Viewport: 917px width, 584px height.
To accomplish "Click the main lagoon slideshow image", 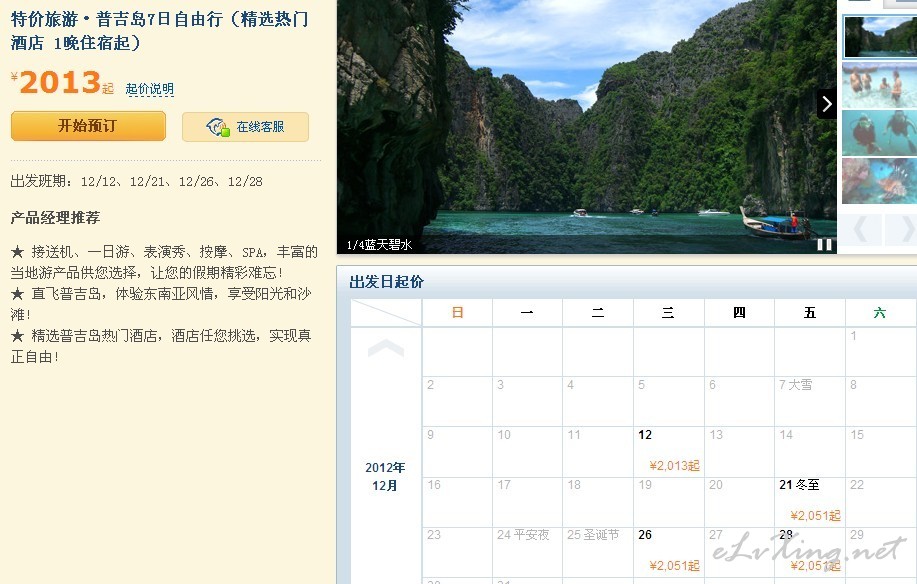I will [x=587, y=126].
